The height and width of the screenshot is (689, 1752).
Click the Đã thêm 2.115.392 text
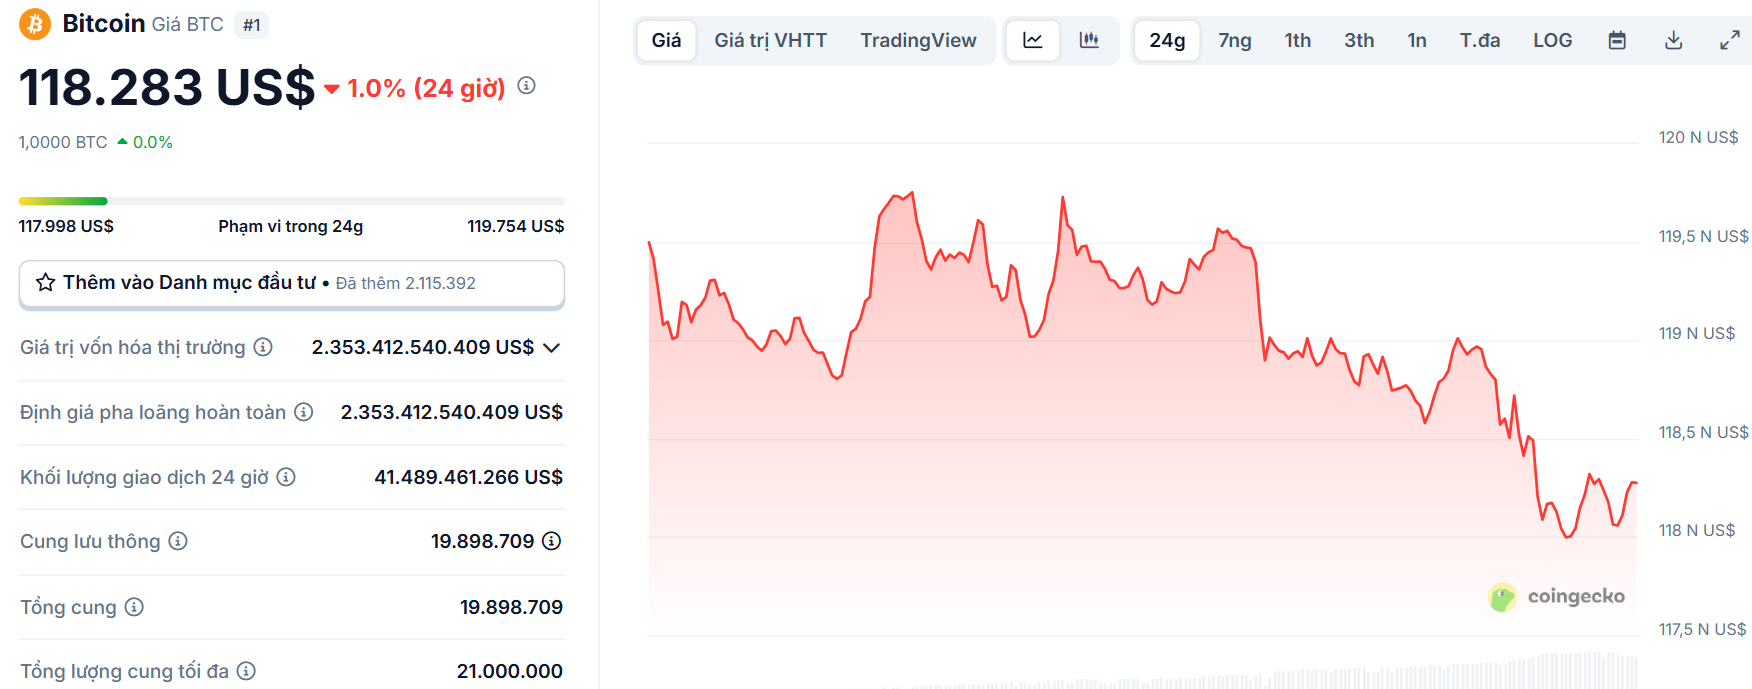pyautogui.click(x=406, y=283)
